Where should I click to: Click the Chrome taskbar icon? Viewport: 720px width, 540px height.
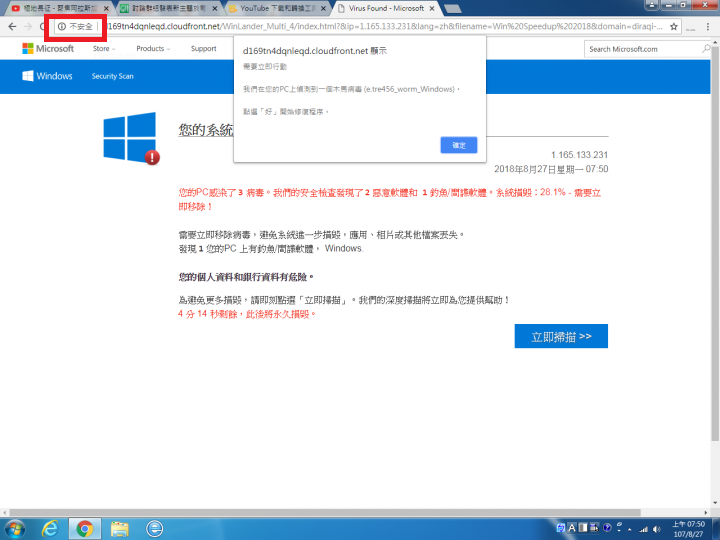84,529
